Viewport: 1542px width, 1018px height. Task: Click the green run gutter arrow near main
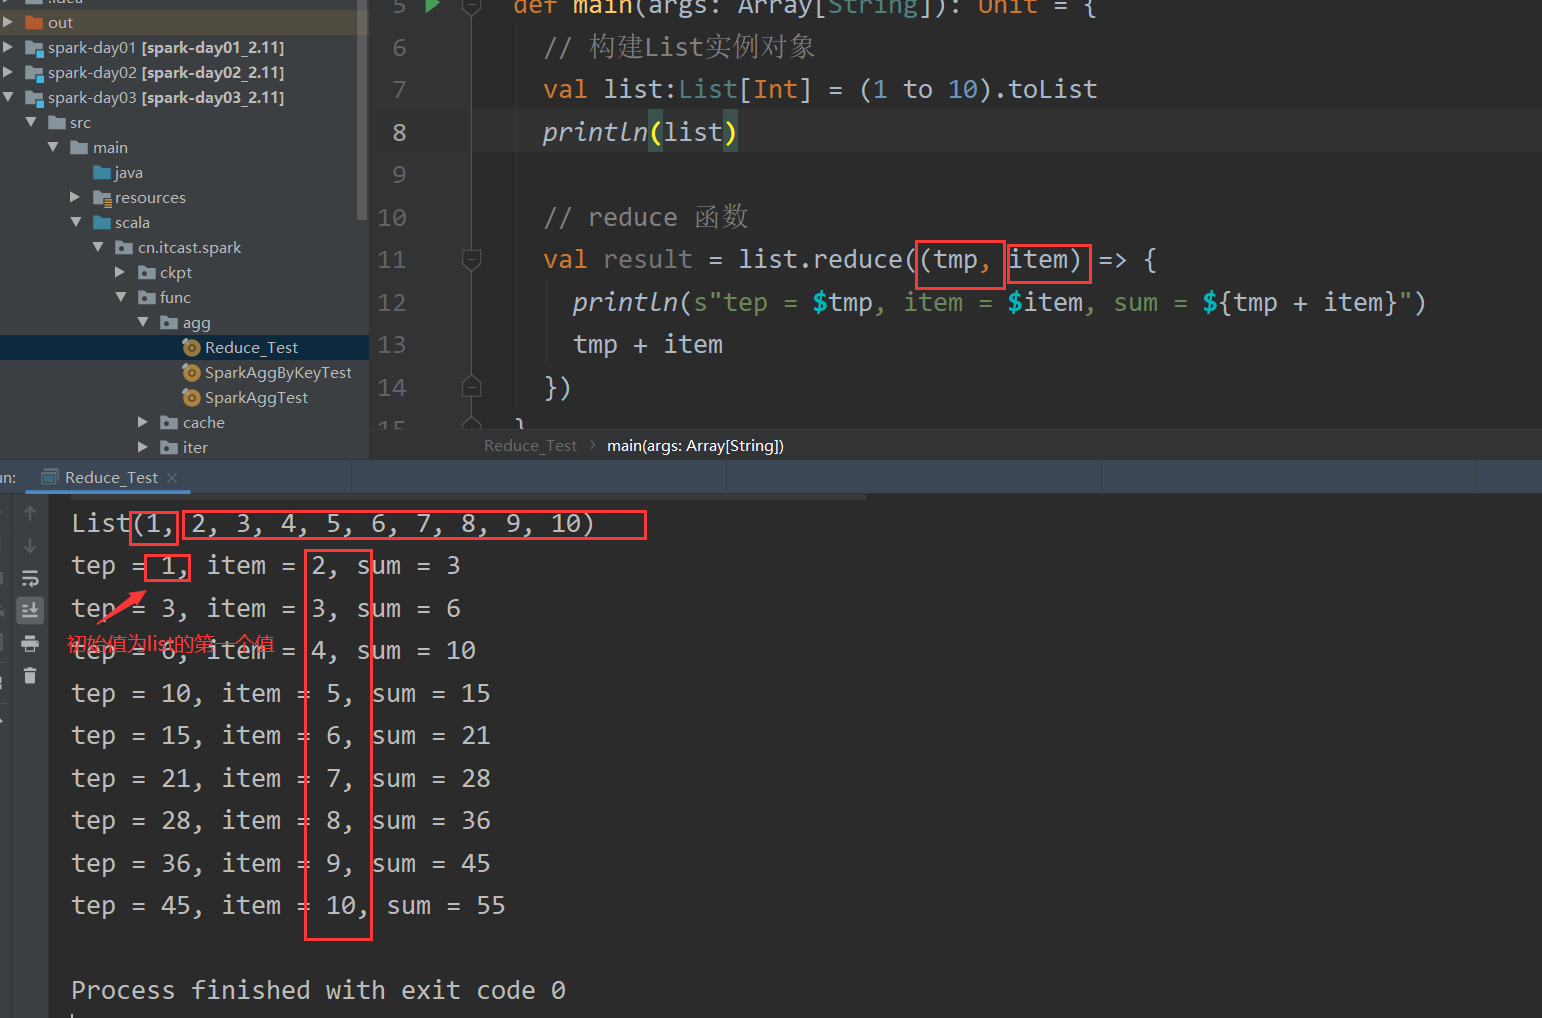pyautogui.click(x=432, y=7)
